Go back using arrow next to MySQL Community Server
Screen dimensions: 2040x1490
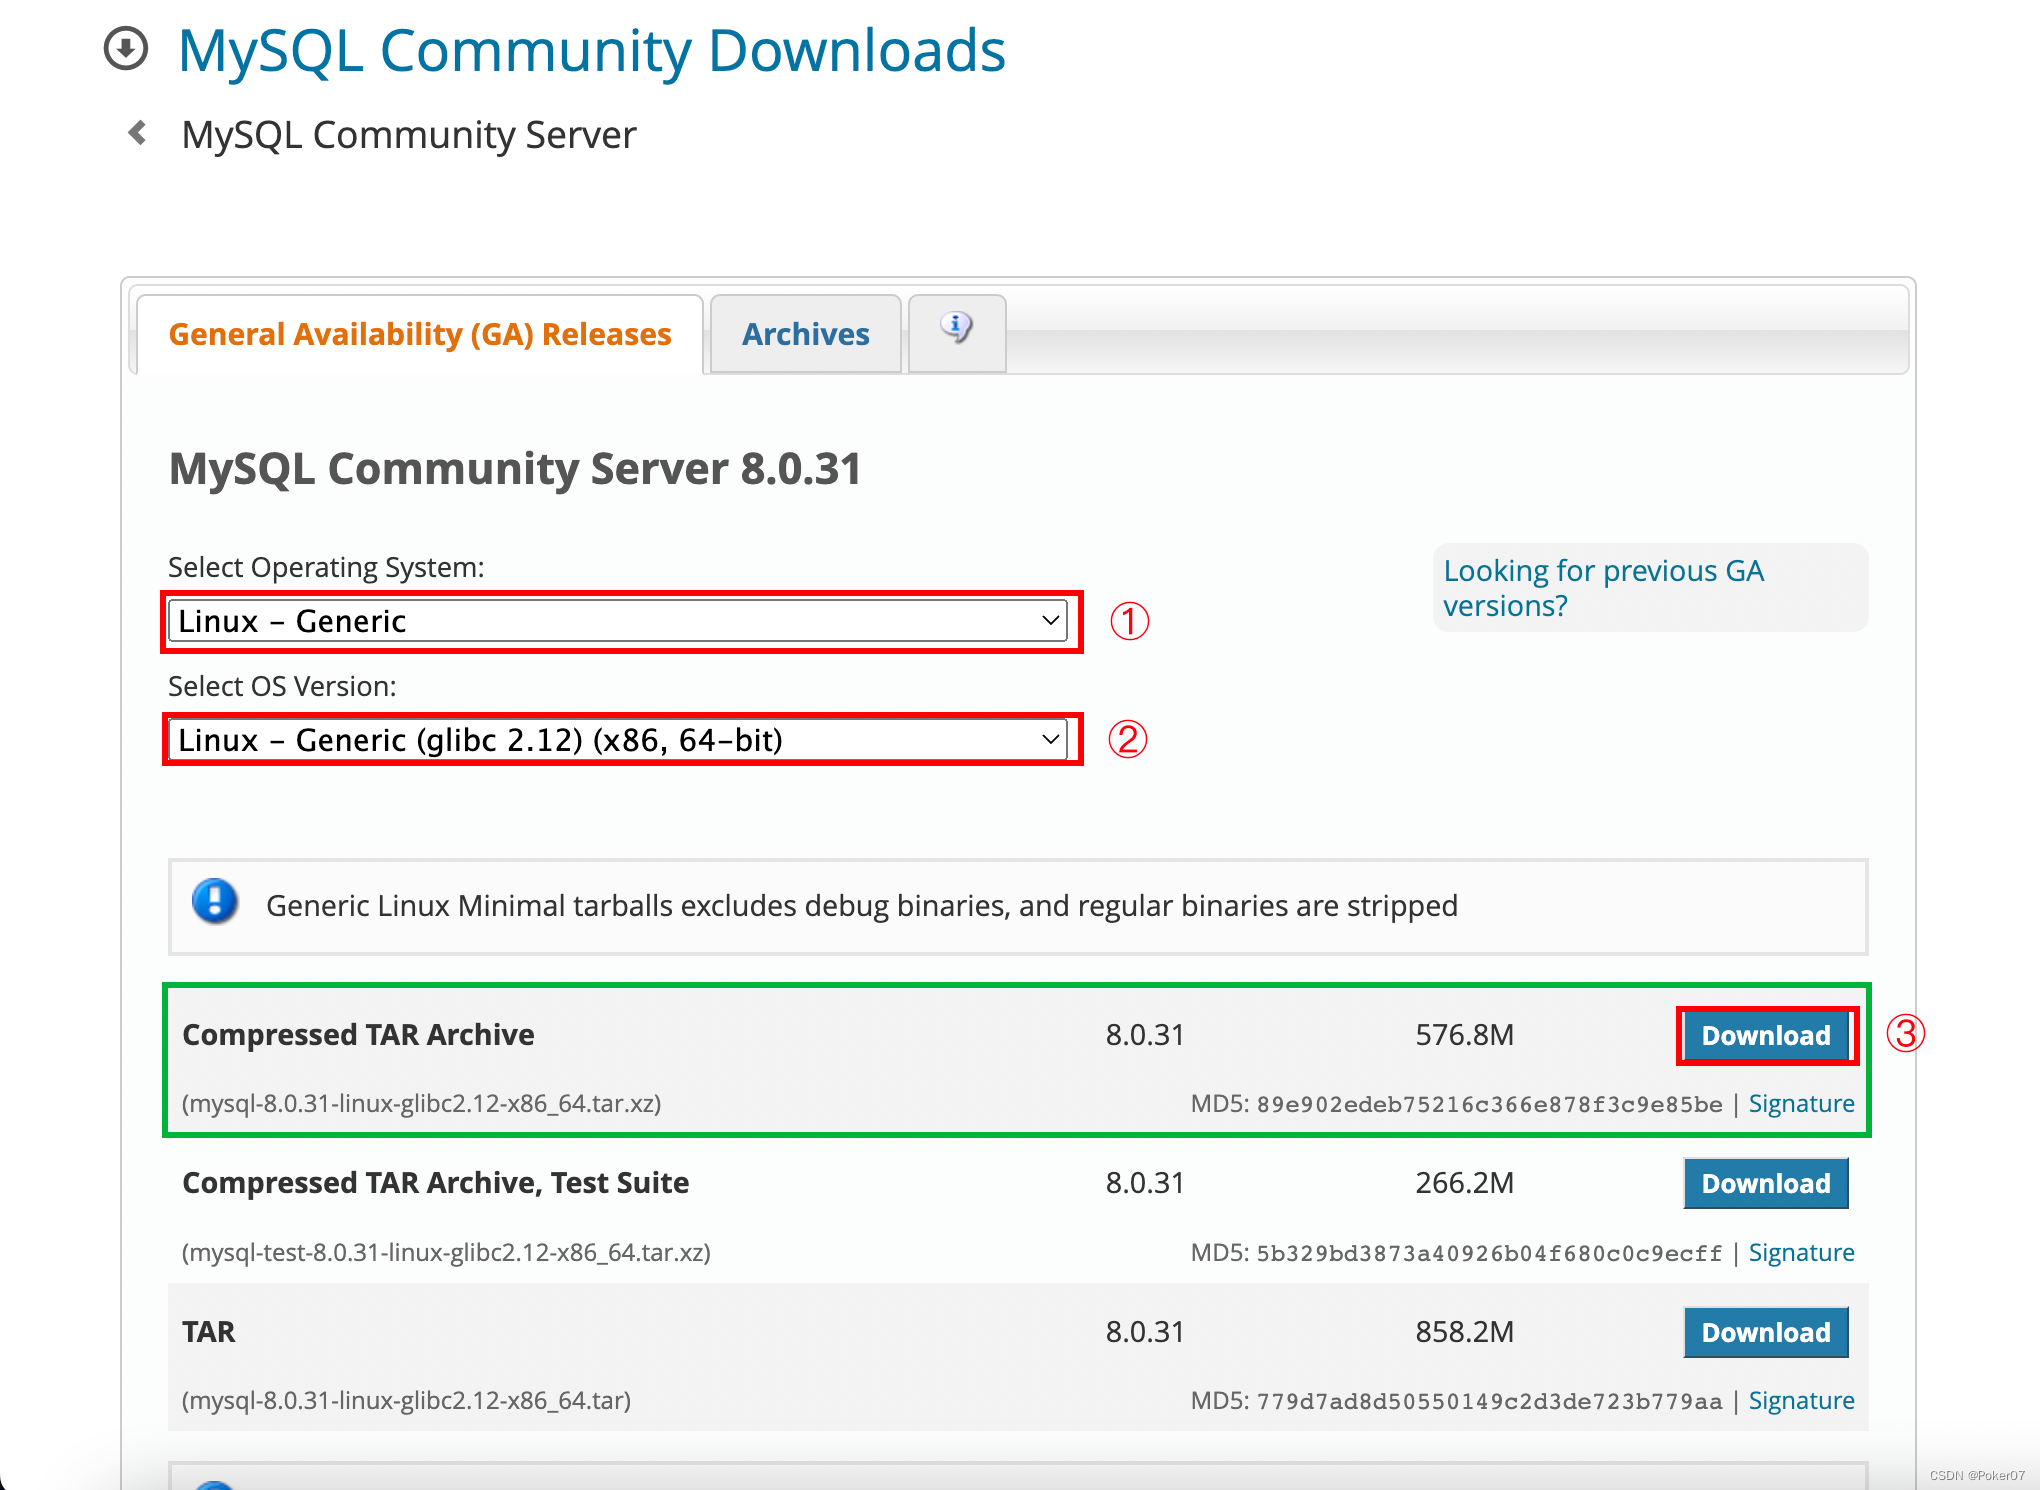(138, 133)
